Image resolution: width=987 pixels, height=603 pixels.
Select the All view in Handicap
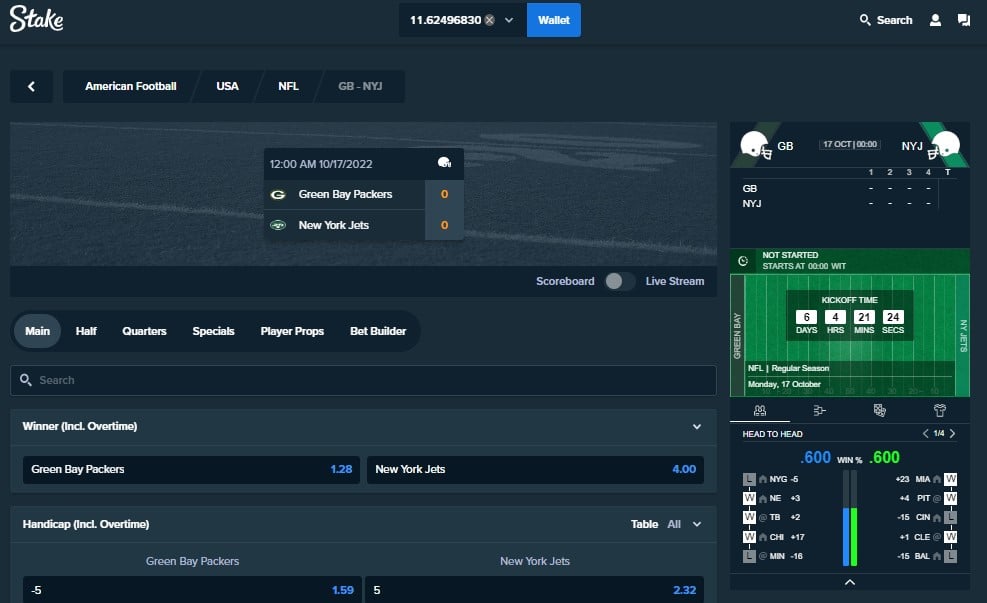674,524
